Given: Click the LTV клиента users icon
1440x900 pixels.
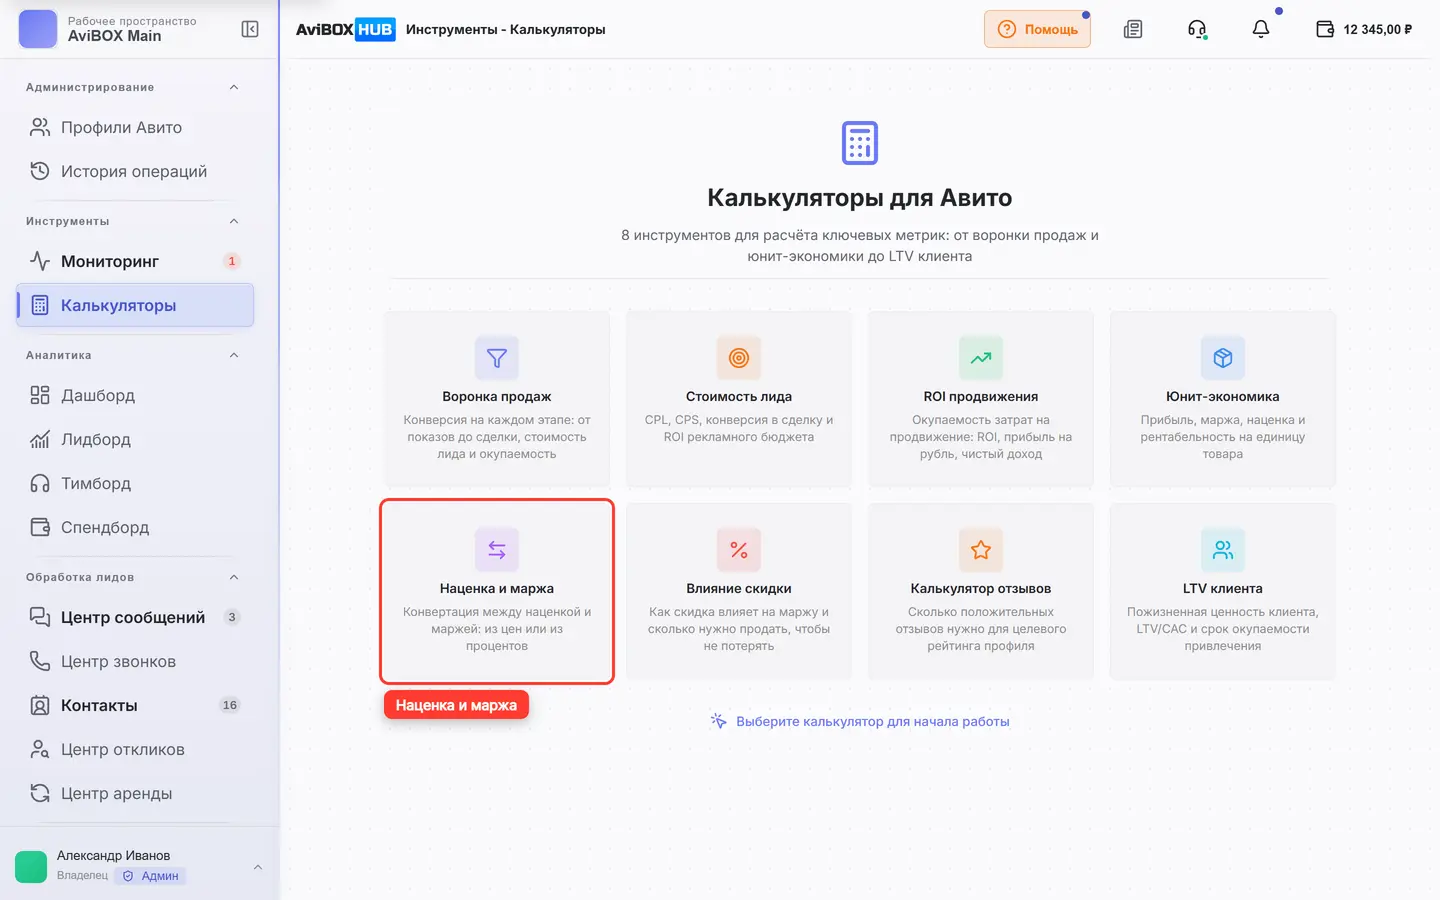Looking at the screenshot, I should tap(1223, 550).
